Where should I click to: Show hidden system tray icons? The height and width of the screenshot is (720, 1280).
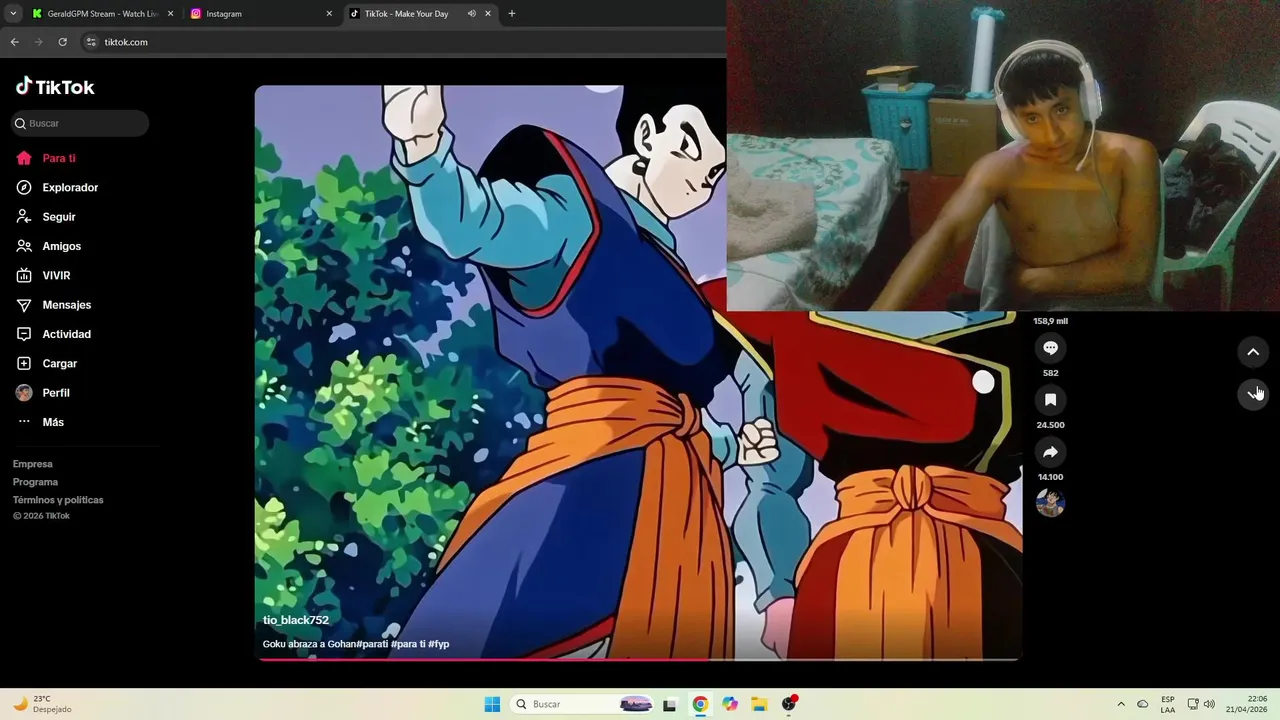1121,704
